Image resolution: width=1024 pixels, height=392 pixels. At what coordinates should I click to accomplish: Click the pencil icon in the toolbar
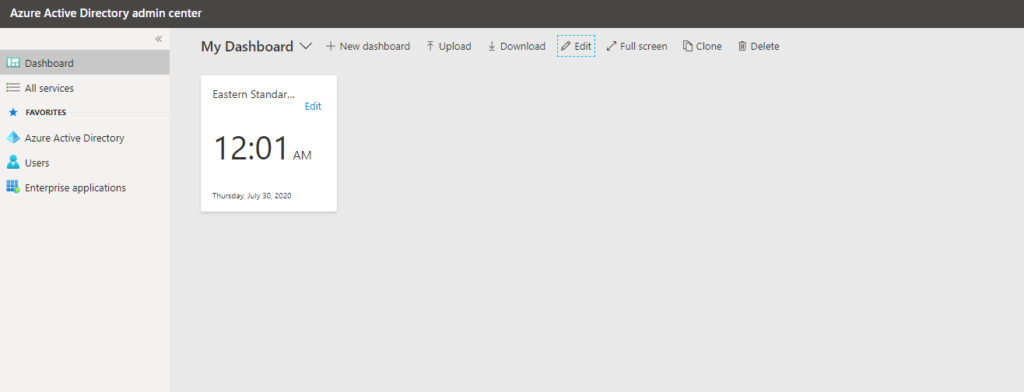[x=566, y=46]
